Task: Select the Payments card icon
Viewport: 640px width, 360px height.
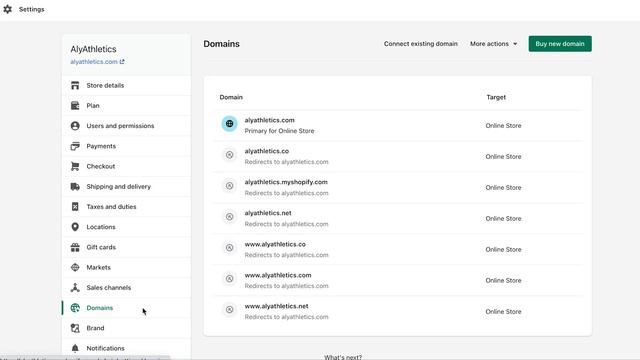Action: tap(75, 146)
